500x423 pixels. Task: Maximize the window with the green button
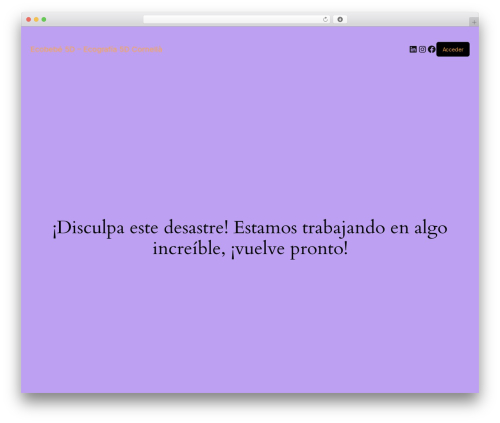(44, 19)
